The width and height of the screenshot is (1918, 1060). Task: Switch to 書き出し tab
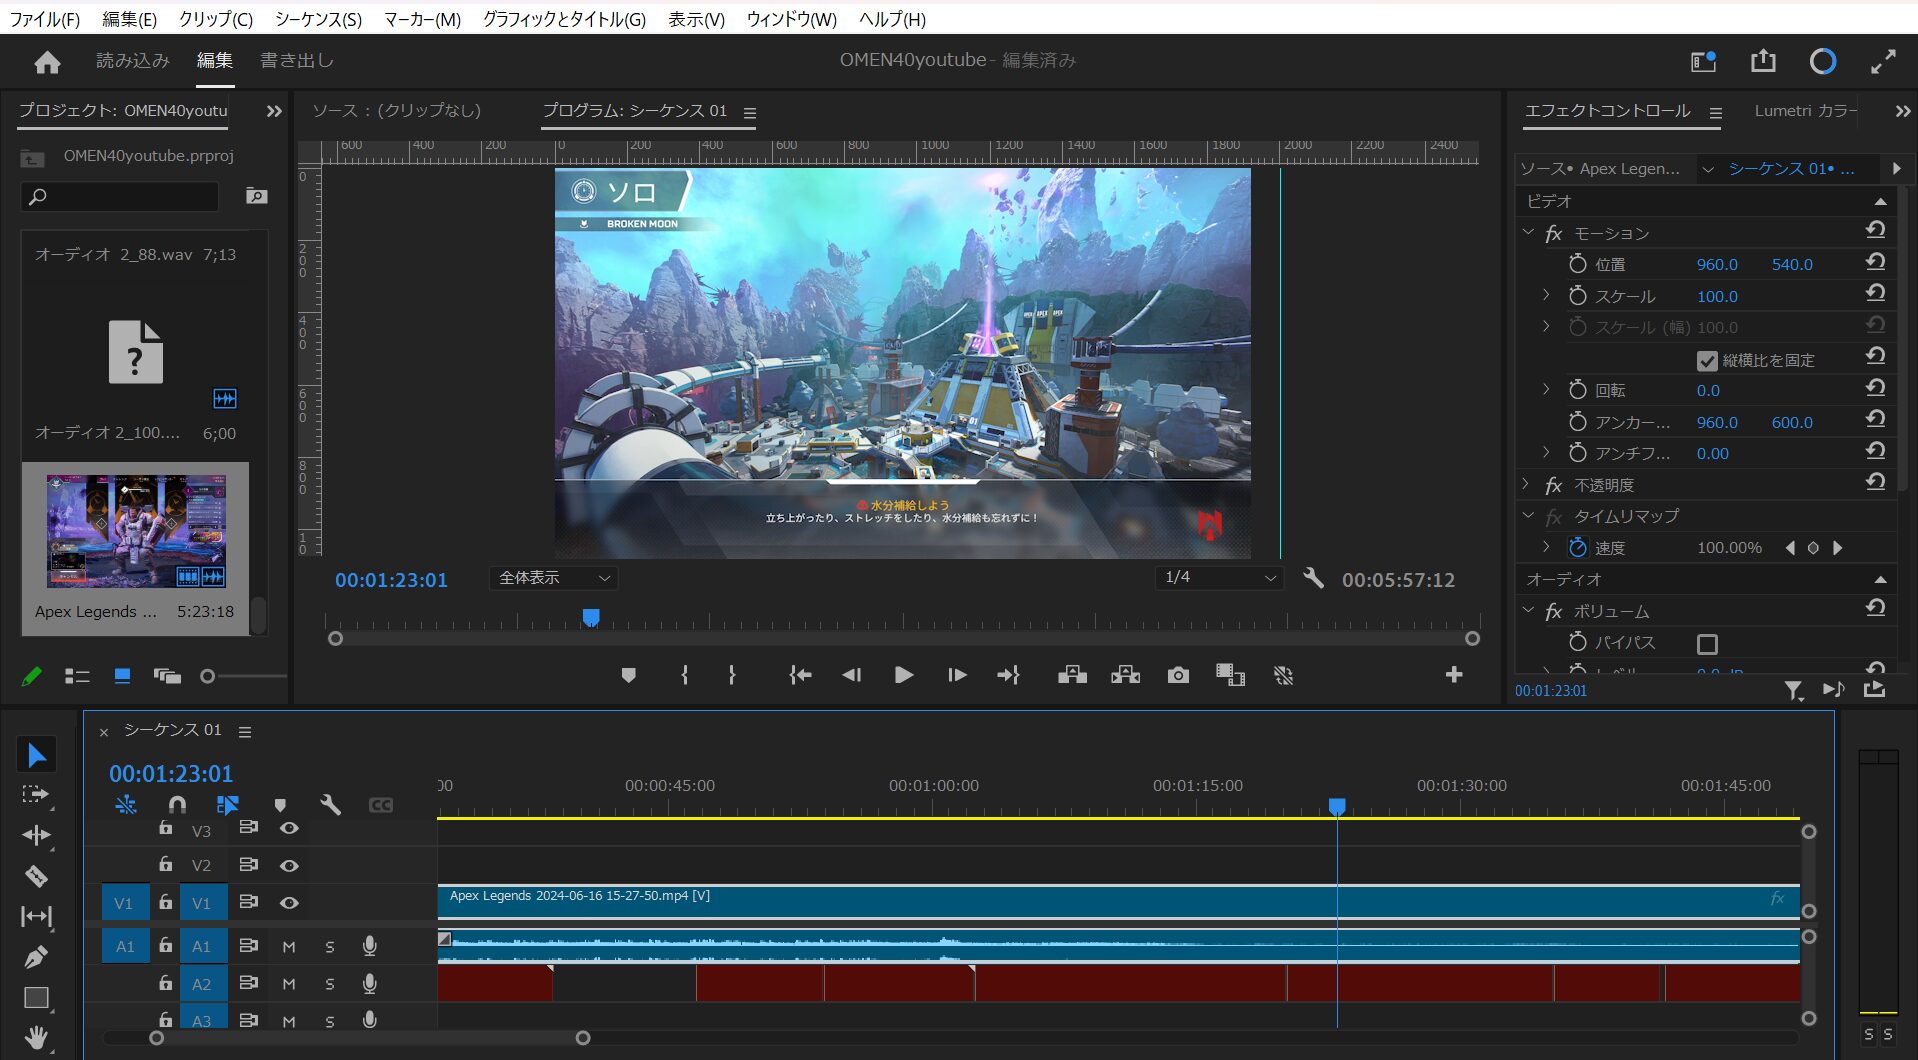point(297,60)
